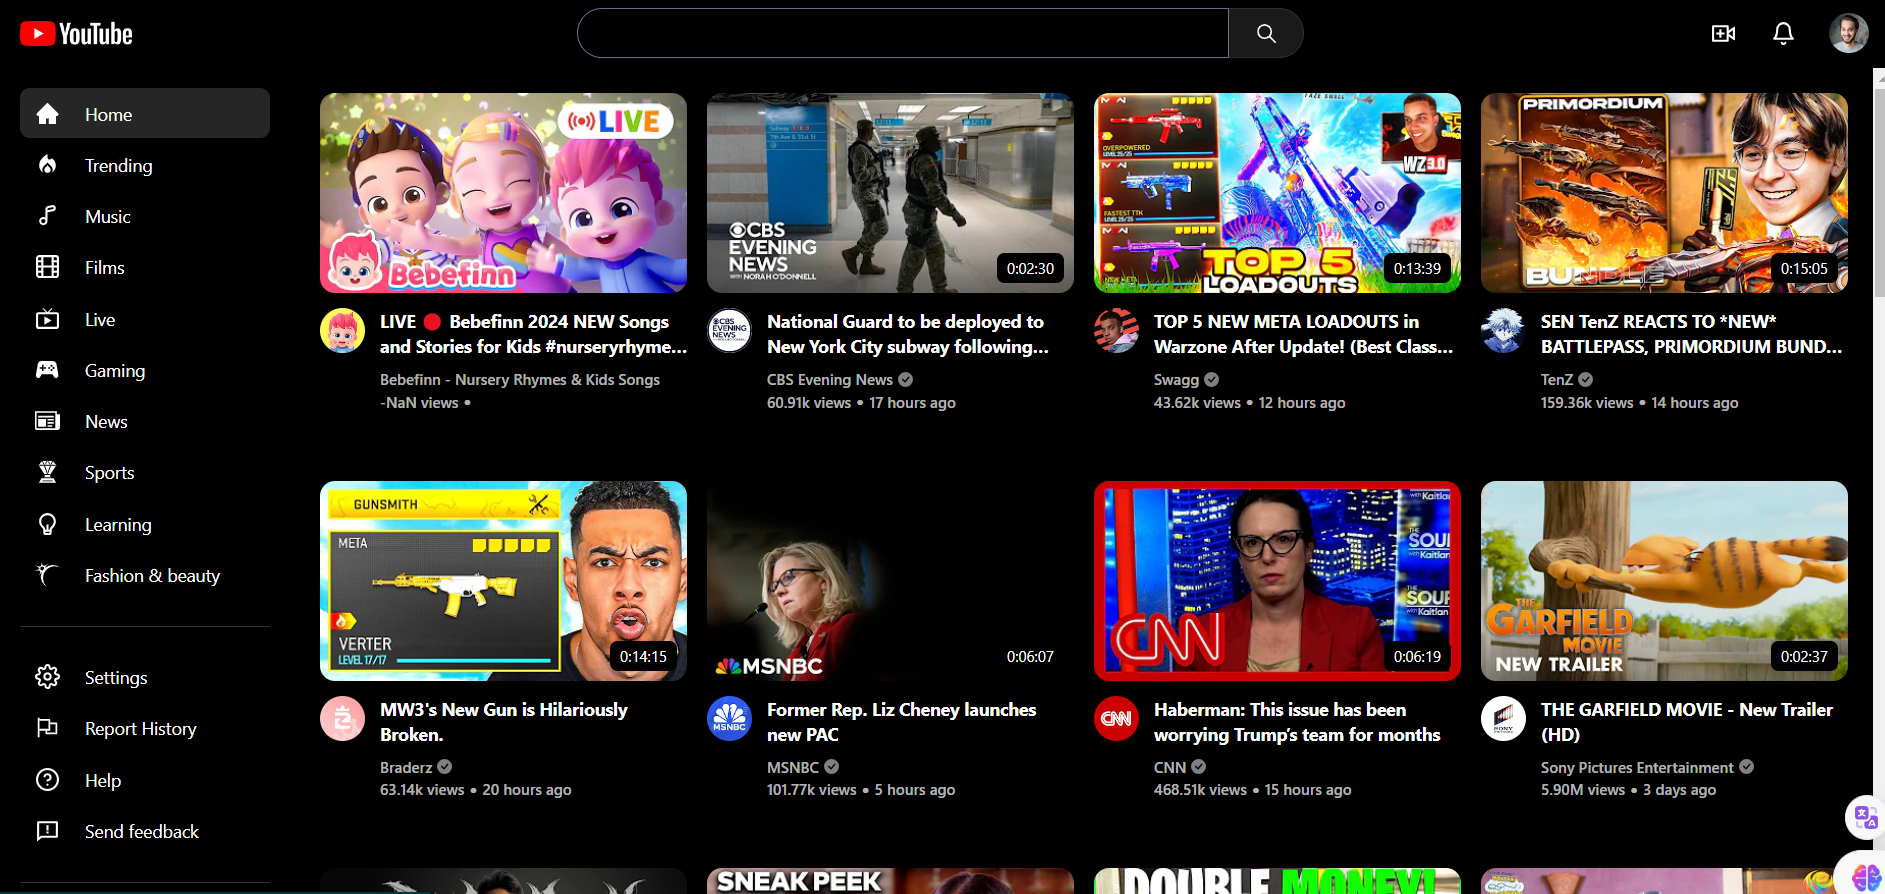
Task: Play the National Guard subway video thumbnail
Action: [890, 193]
